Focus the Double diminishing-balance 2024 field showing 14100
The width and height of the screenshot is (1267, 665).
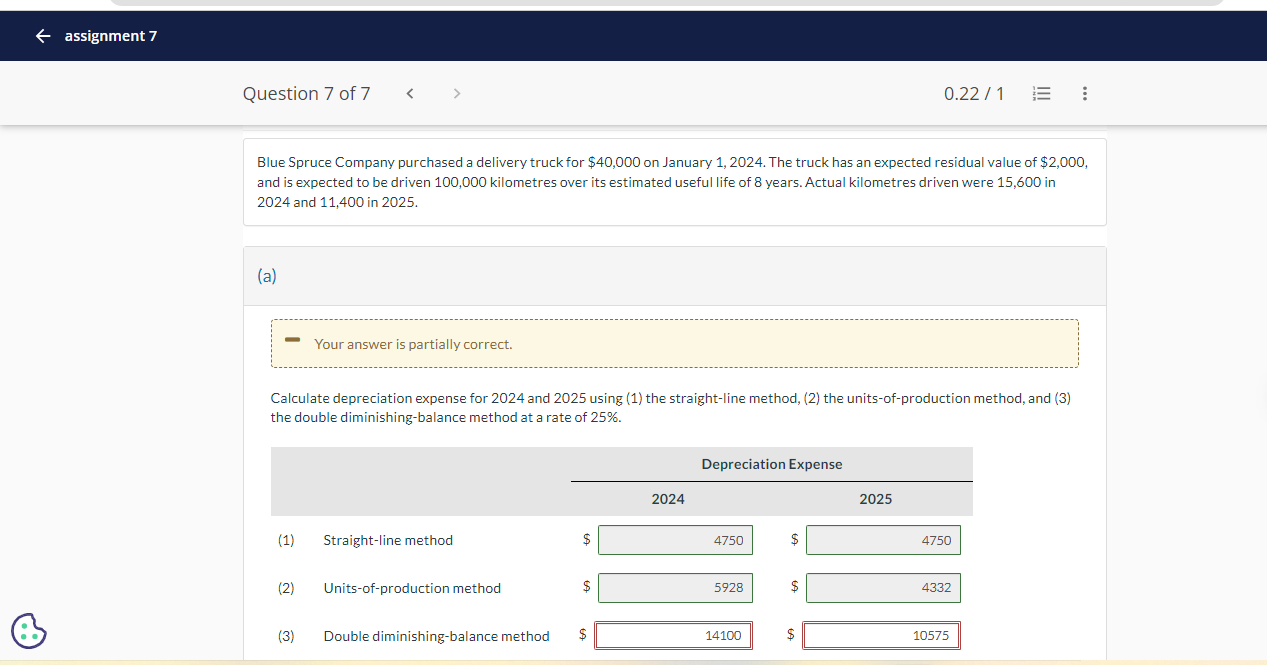tap(674, 636)
